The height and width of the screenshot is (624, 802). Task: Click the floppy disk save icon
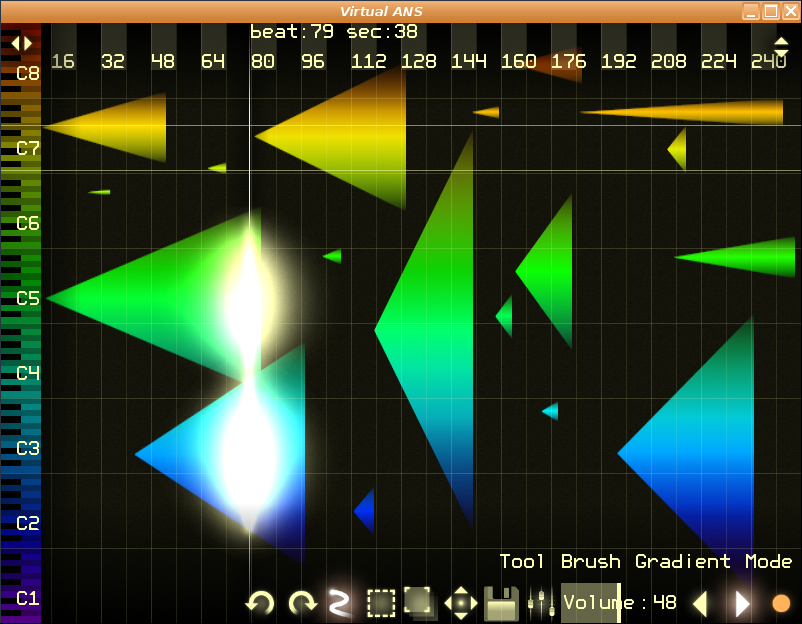[x=501, y=603]
